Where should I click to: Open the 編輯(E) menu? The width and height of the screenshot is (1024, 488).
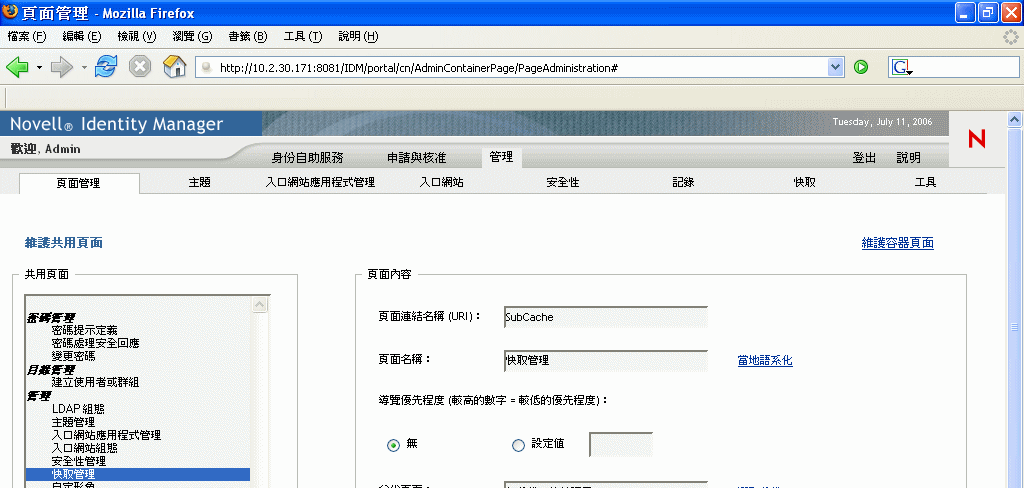(x=82, y=37)
